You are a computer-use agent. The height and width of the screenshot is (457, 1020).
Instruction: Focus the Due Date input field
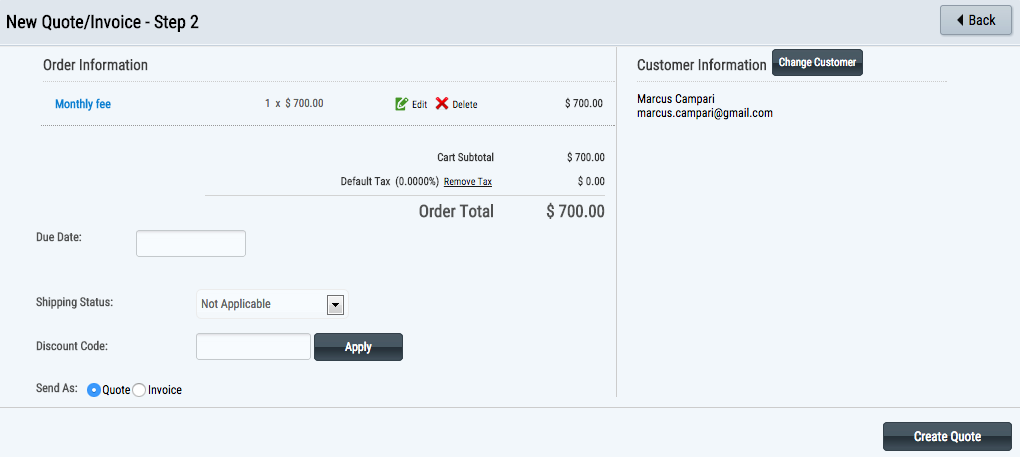point(191,243)
